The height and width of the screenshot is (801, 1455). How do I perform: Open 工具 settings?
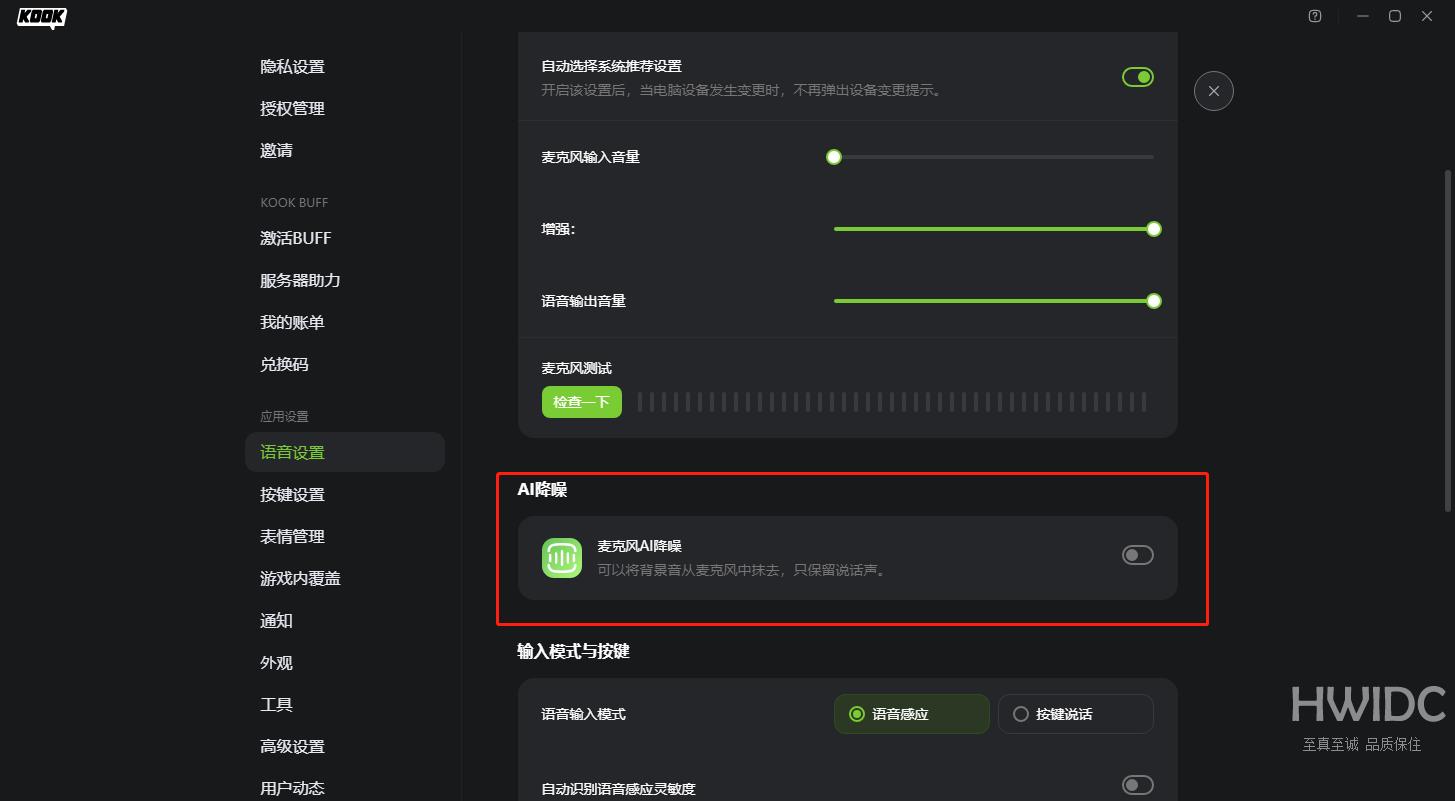pyautogui.click(x=345, y=705)
